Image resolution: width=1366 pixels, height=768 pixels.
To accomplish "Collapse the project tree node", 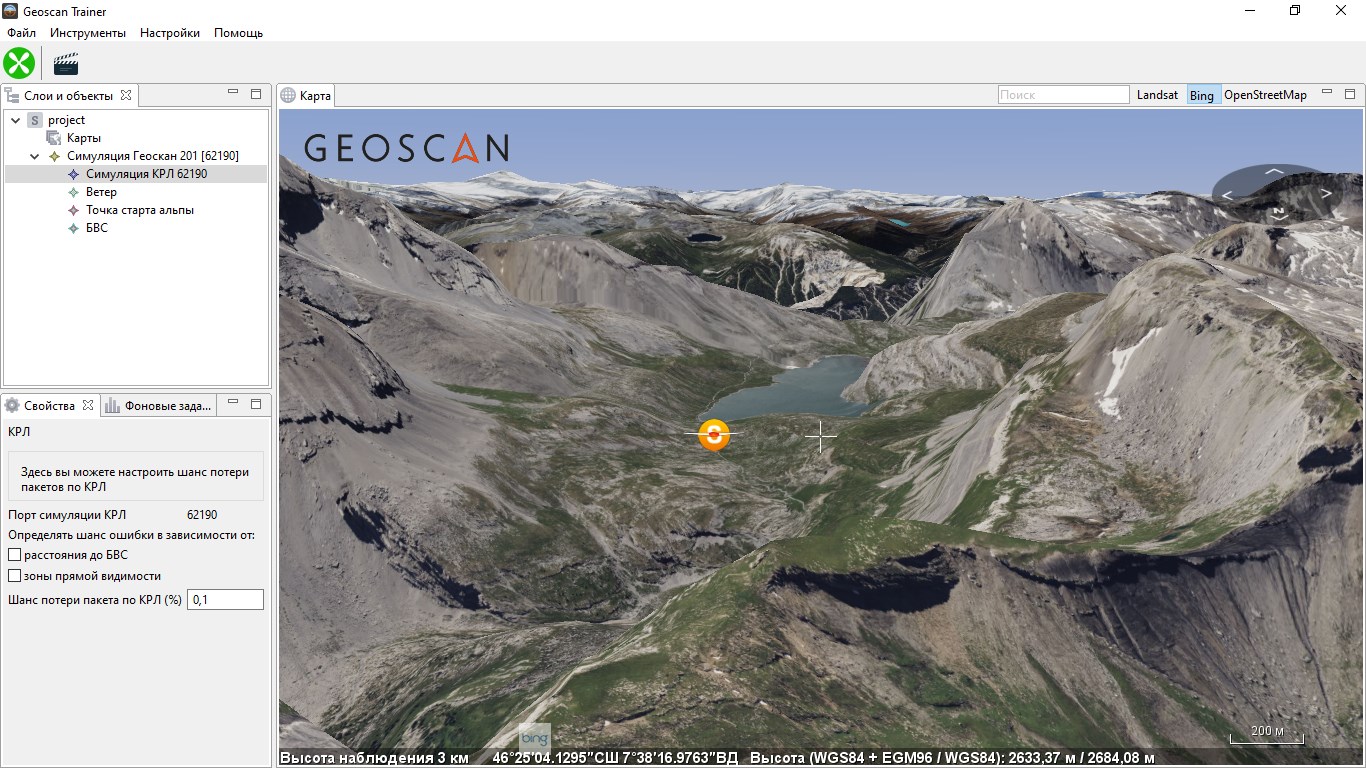I will coord(16,120).
